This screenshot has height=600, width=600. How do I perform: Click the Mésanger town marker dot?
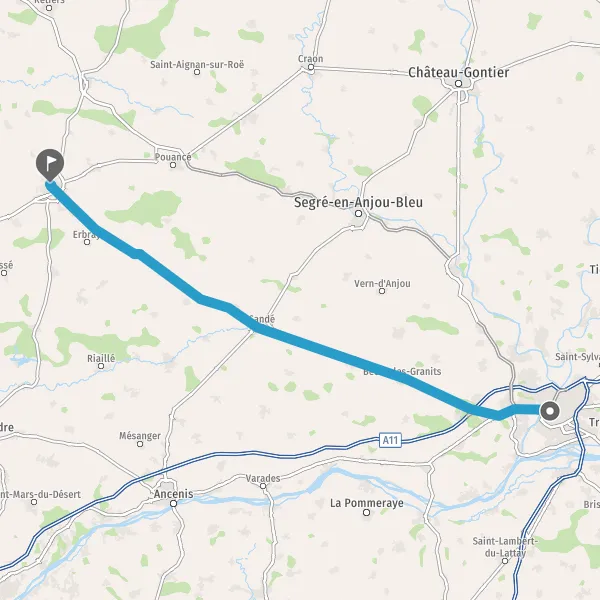(140, 444)
